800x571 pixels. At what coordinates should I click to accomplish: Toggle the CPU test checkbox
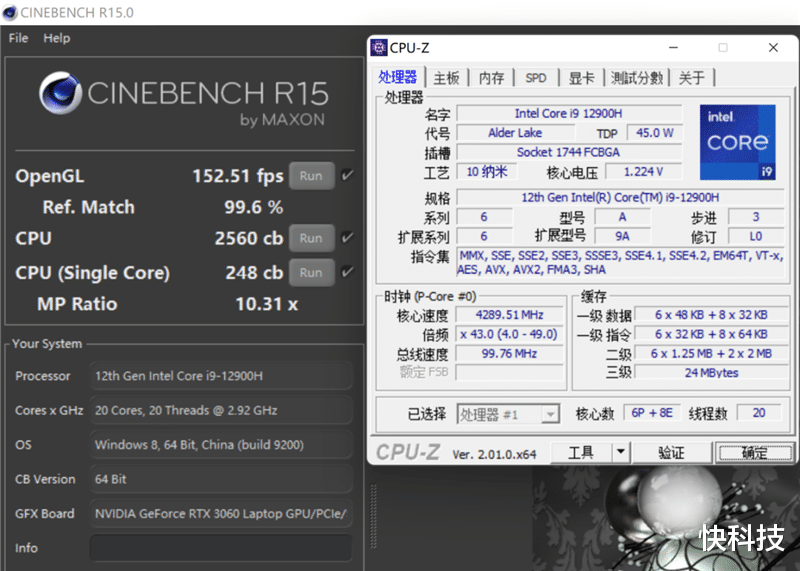347,238
